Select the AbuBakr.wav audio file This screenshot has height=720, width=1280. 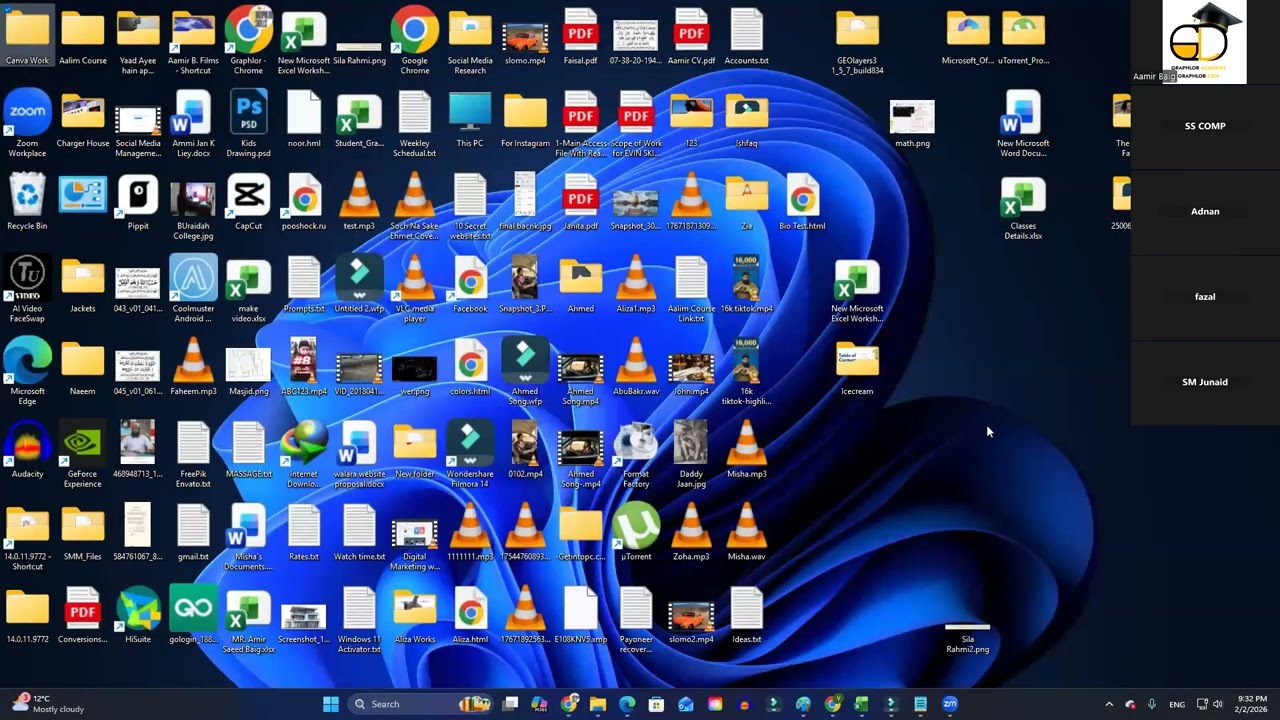pyautogui.click(x=636, y=369)
